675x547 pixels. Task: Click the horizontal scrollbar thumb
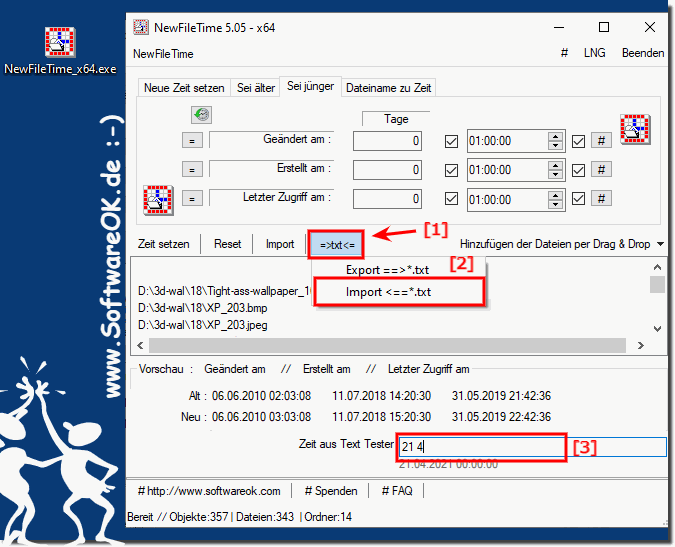coord(387,345)
